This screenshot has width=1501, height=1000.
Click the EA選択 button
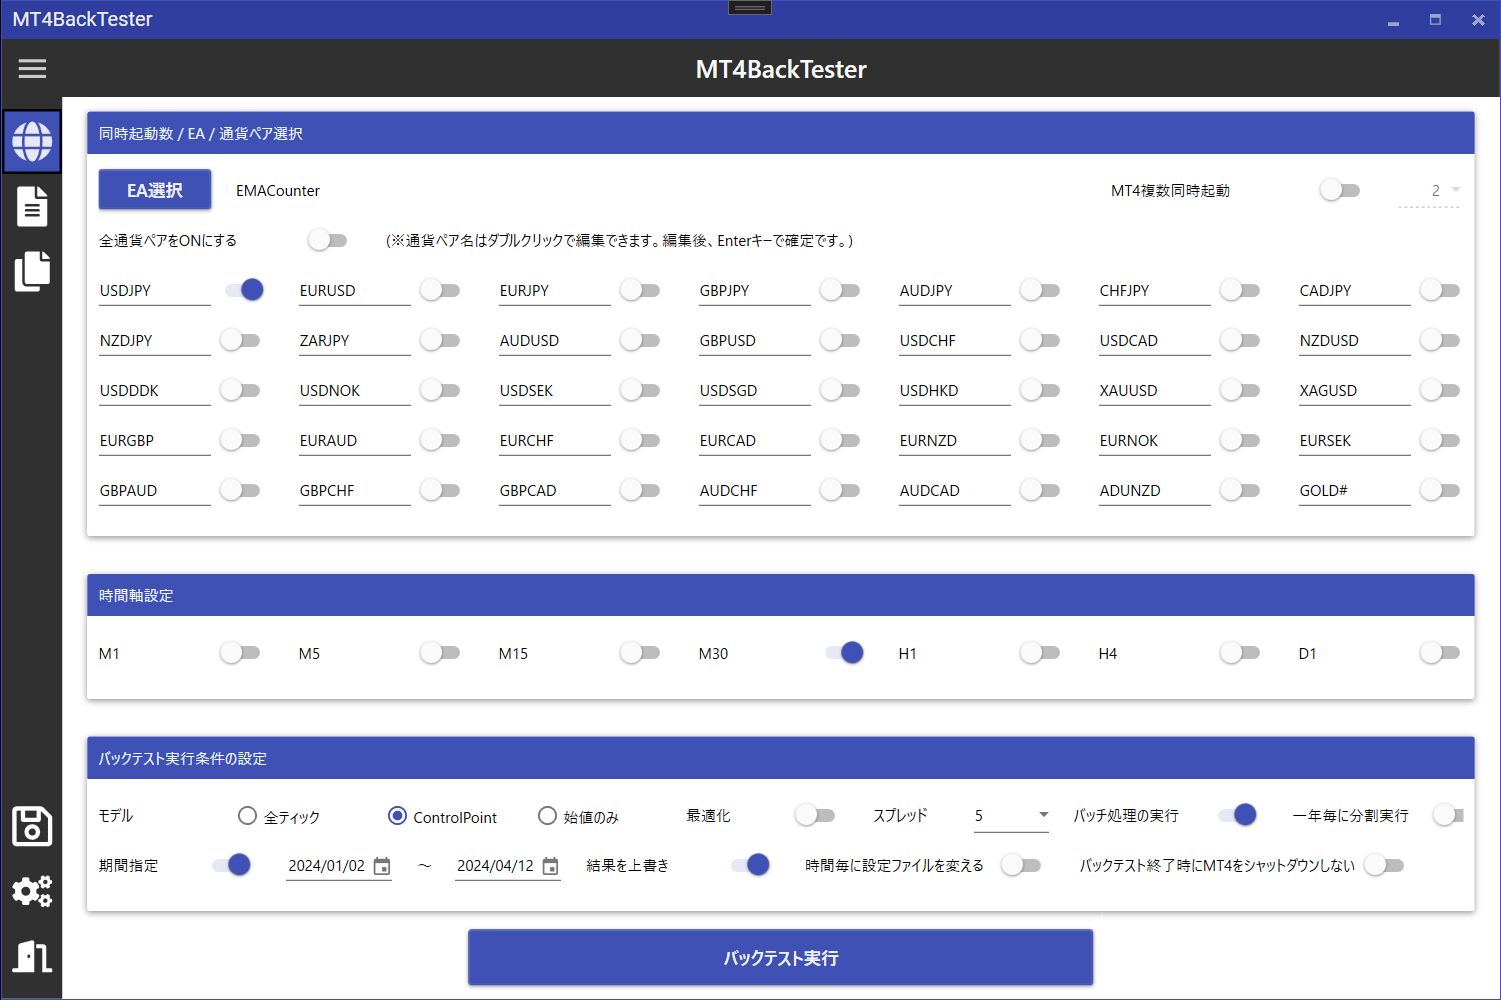155,190
